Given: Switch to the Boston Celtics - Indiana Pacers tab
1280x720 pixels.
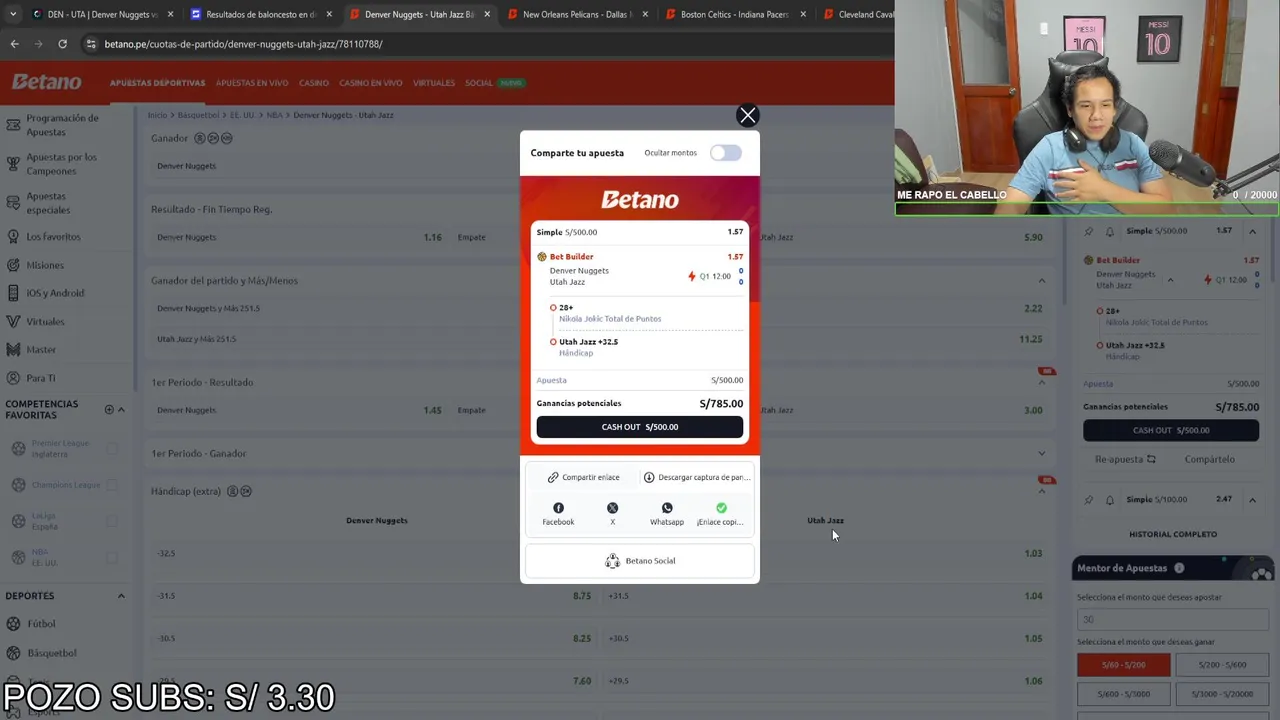Looking at the screenshot, I should tap(735, 14).
